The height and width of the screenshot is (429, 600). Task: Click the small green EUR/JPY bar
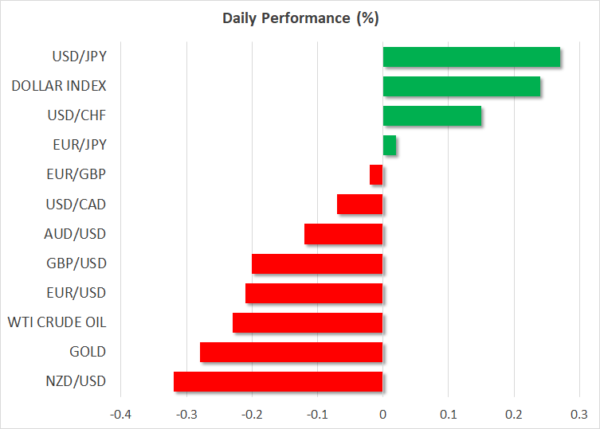point(389,146)
